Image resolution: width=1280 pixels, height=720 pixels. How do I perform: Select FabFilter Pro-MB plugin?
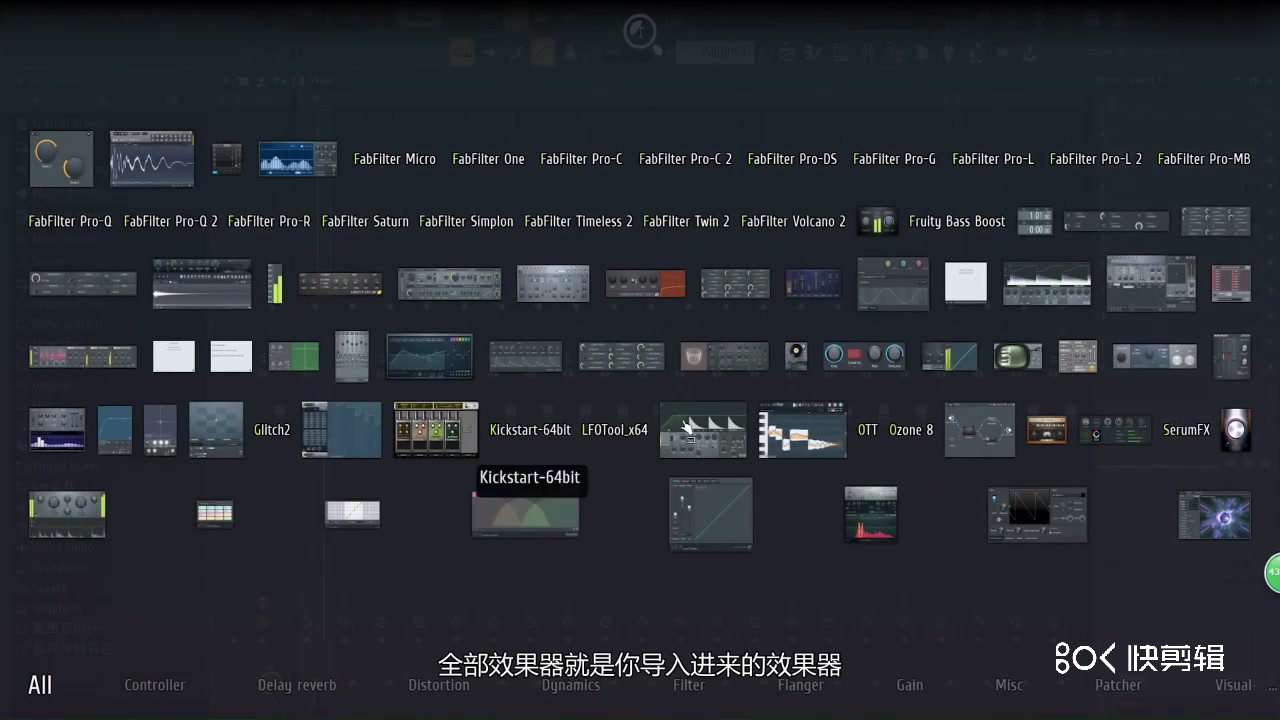point(1204,159)
